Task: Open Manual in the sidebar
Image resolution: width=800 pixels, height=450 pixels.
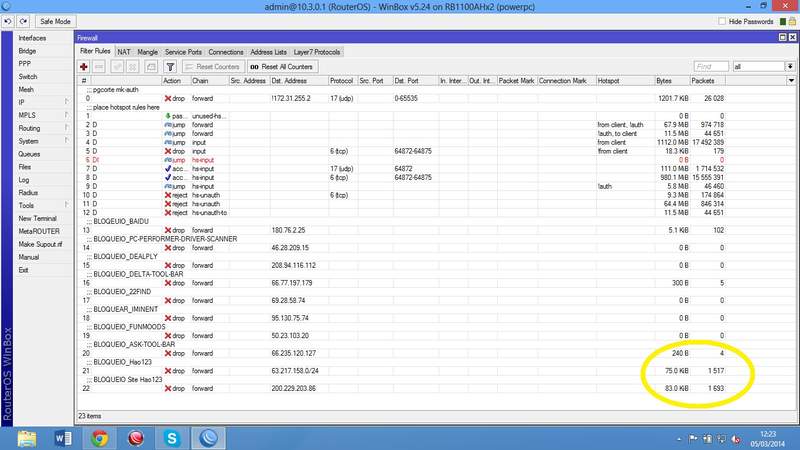Action: click(29, 257)
